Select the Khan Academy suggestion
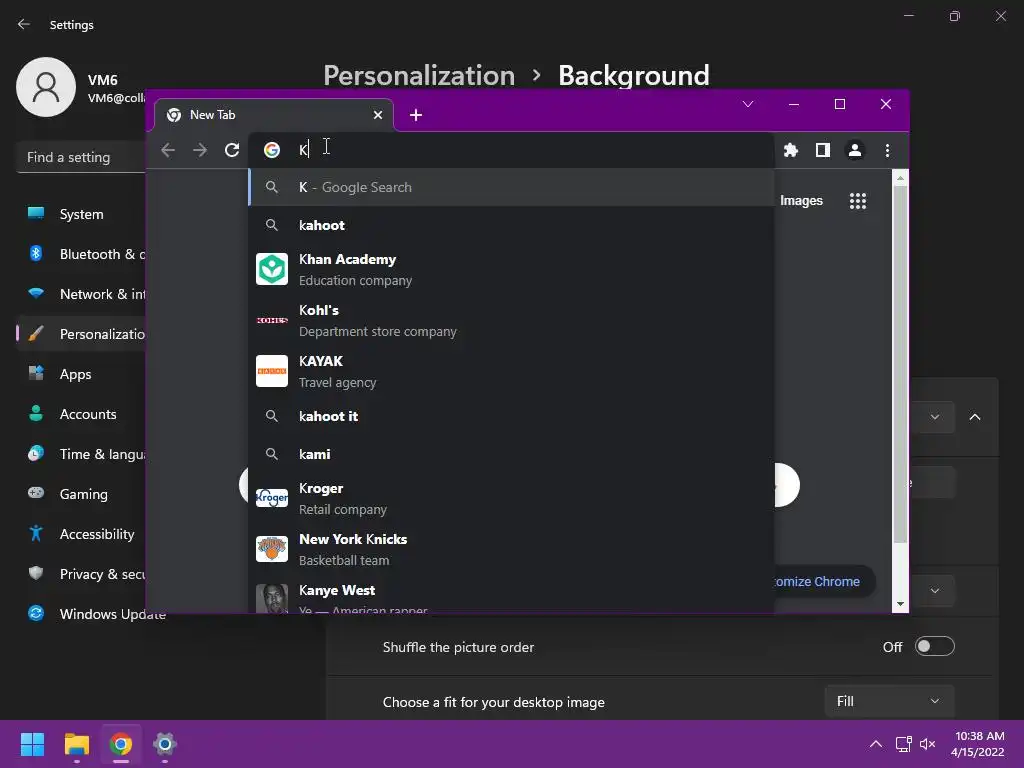The width and height of the screenshot is (1024, 768). (x=511, y=270)
